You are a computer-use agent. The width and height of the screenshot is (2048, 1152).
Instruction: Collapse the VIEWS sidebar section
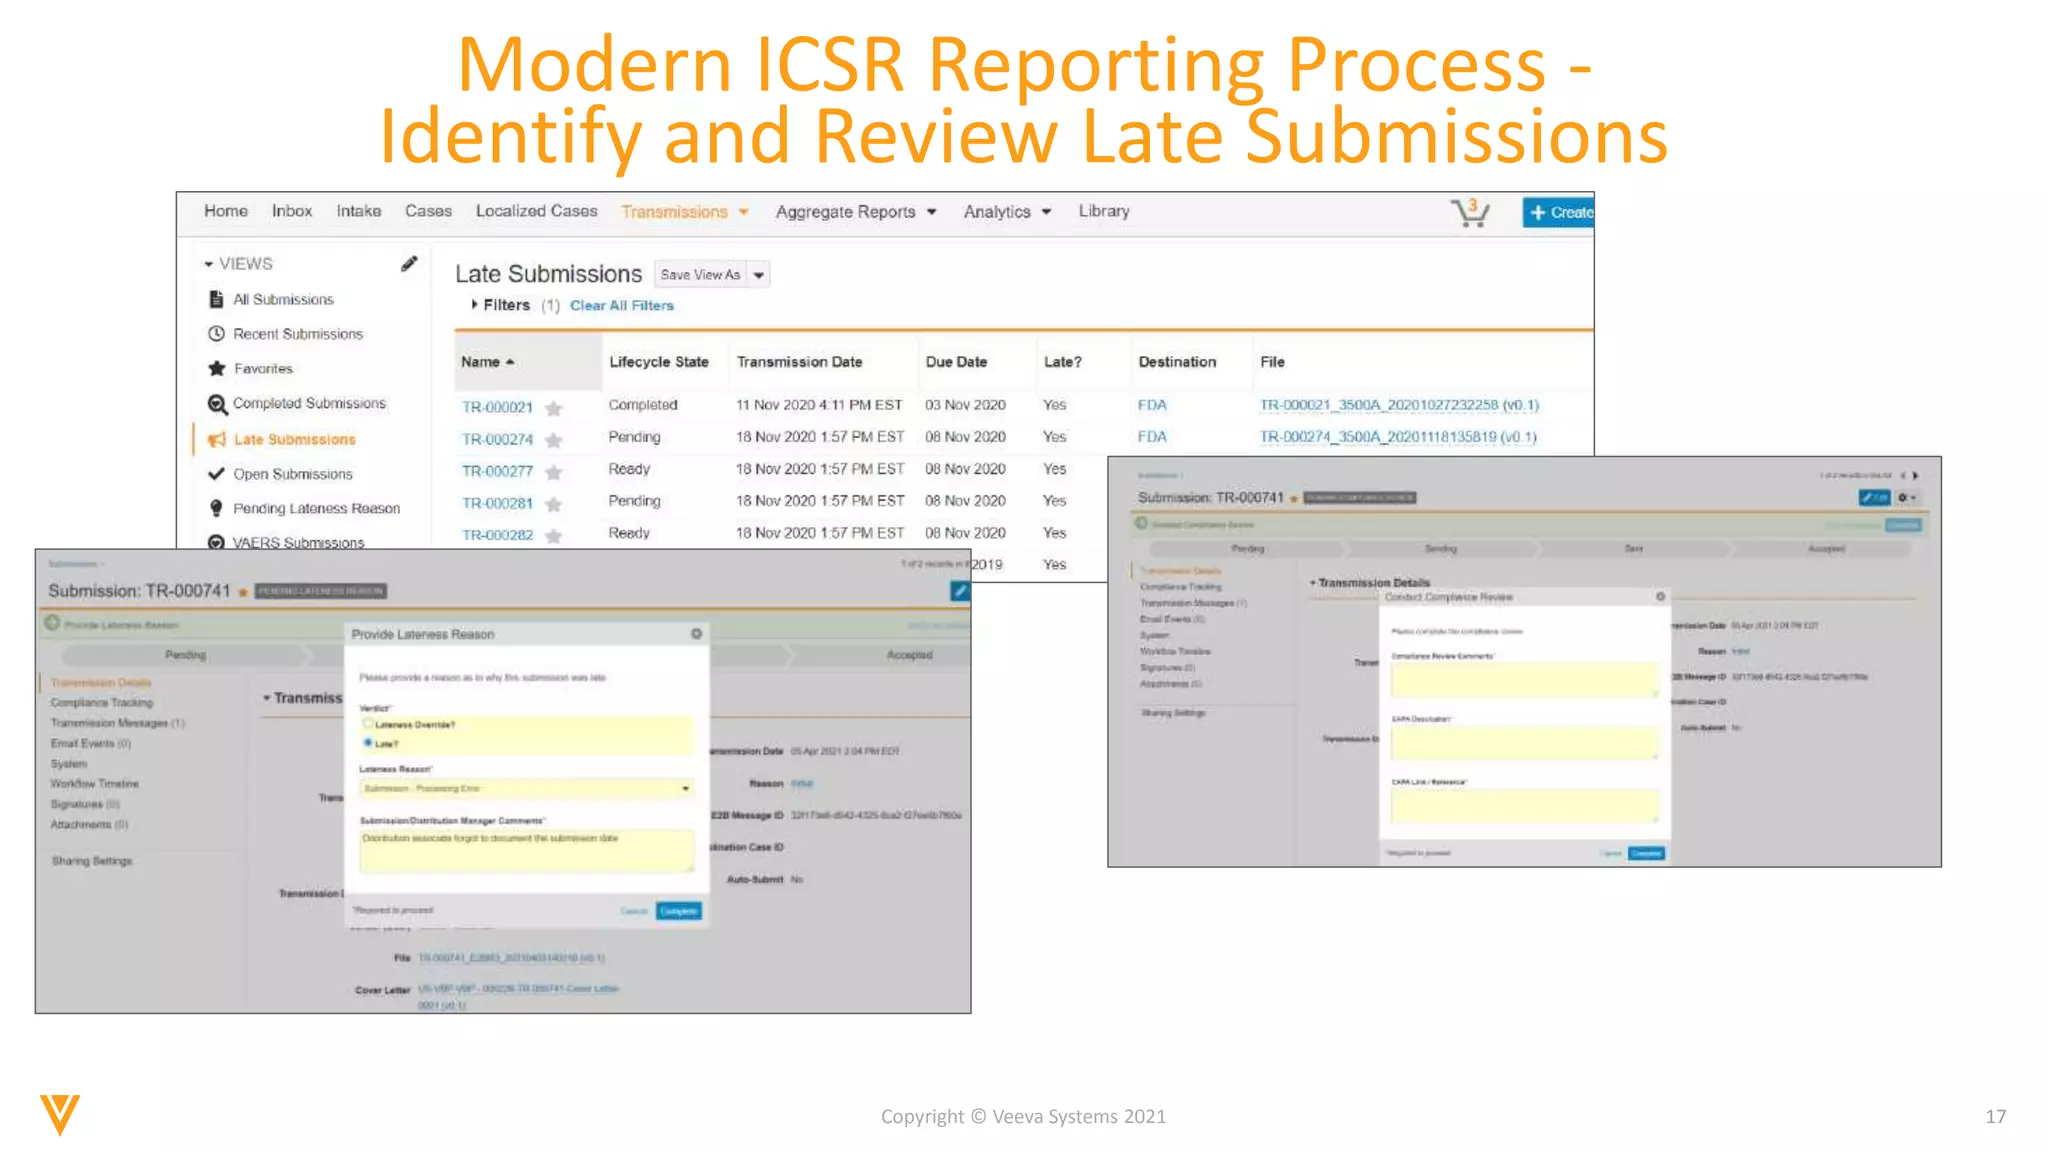[x=209, y=264]
